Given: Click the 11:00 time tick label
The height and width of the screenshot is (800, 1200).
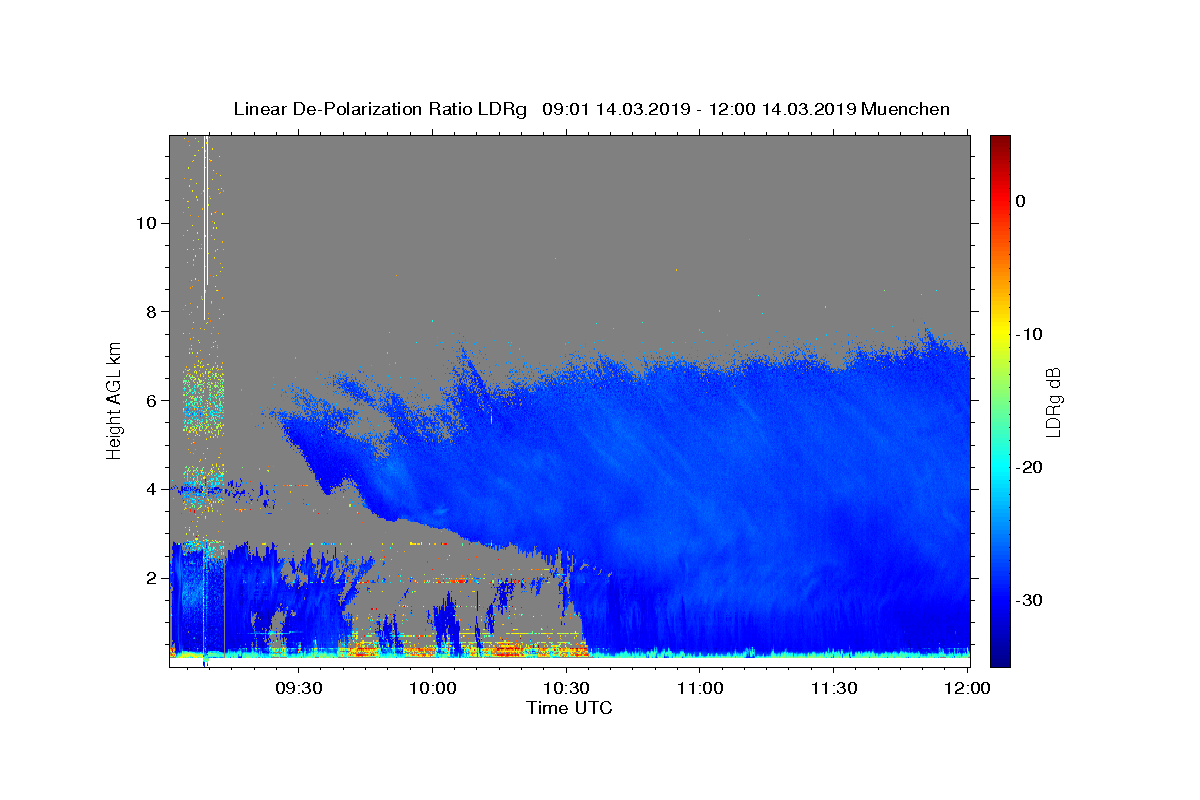Looking at the screenshot, I should (700, 689).
